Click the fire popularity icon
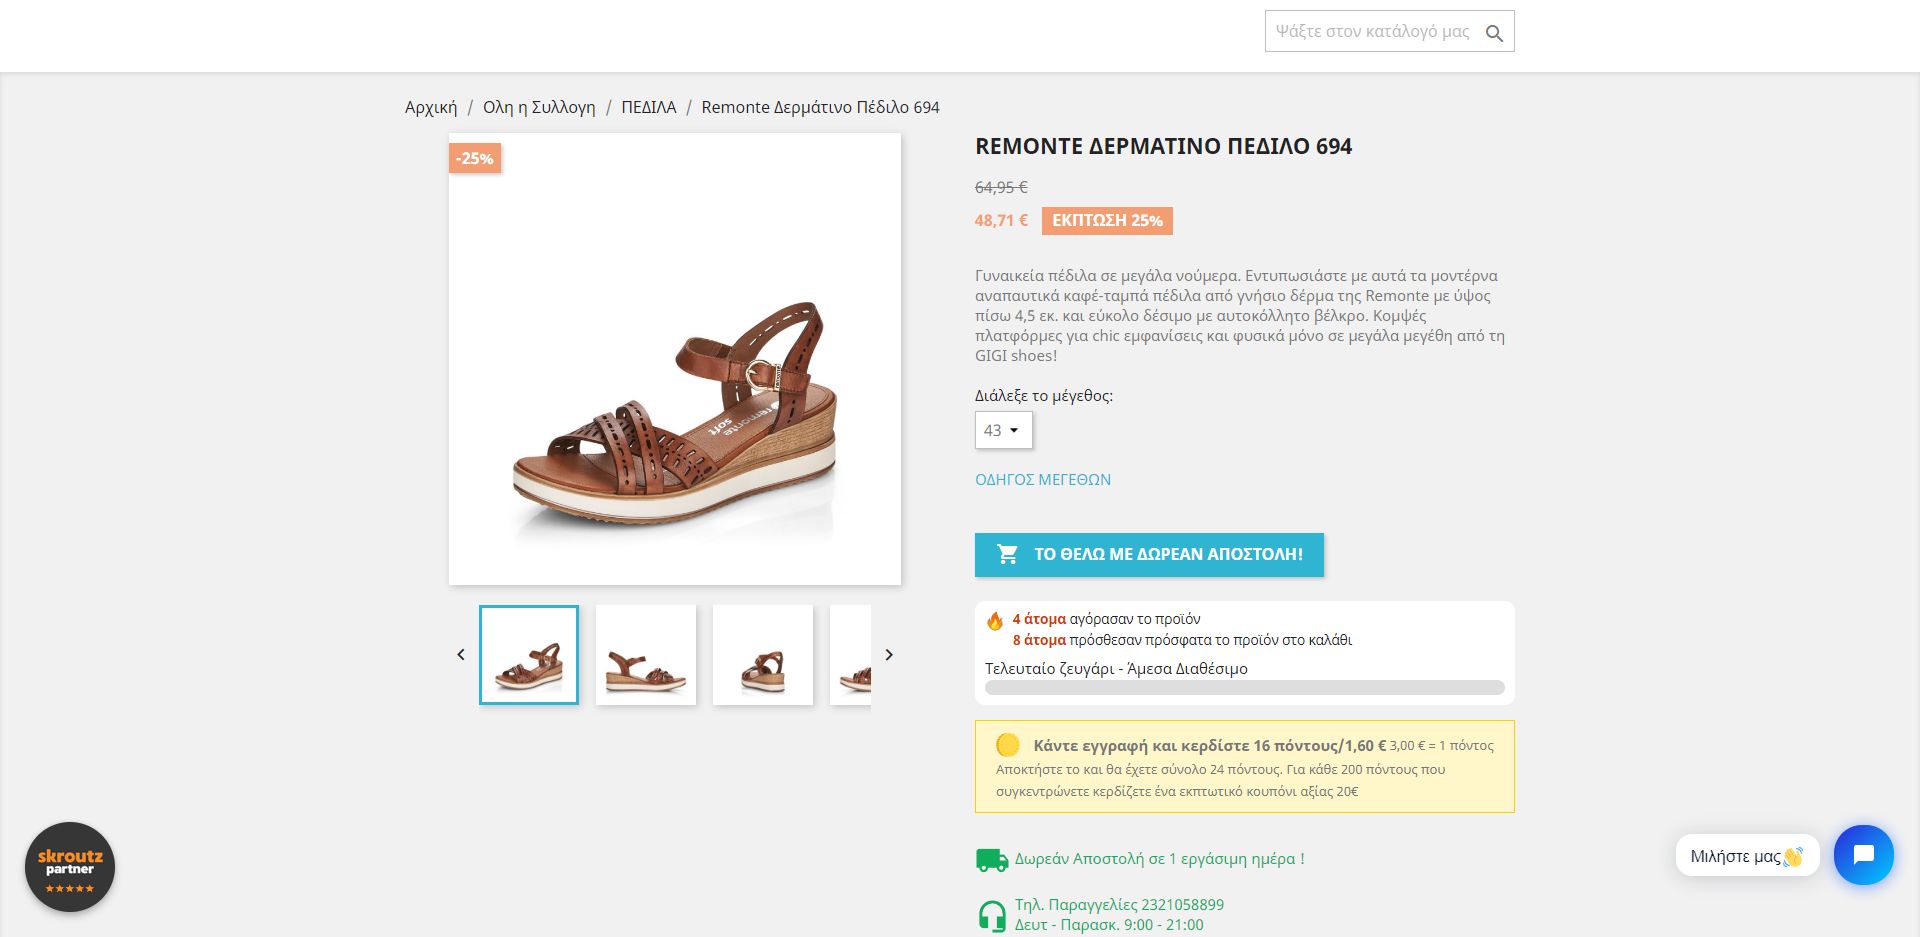The height and width of the screenshot is (937, 1920). [x=995, y=621]
